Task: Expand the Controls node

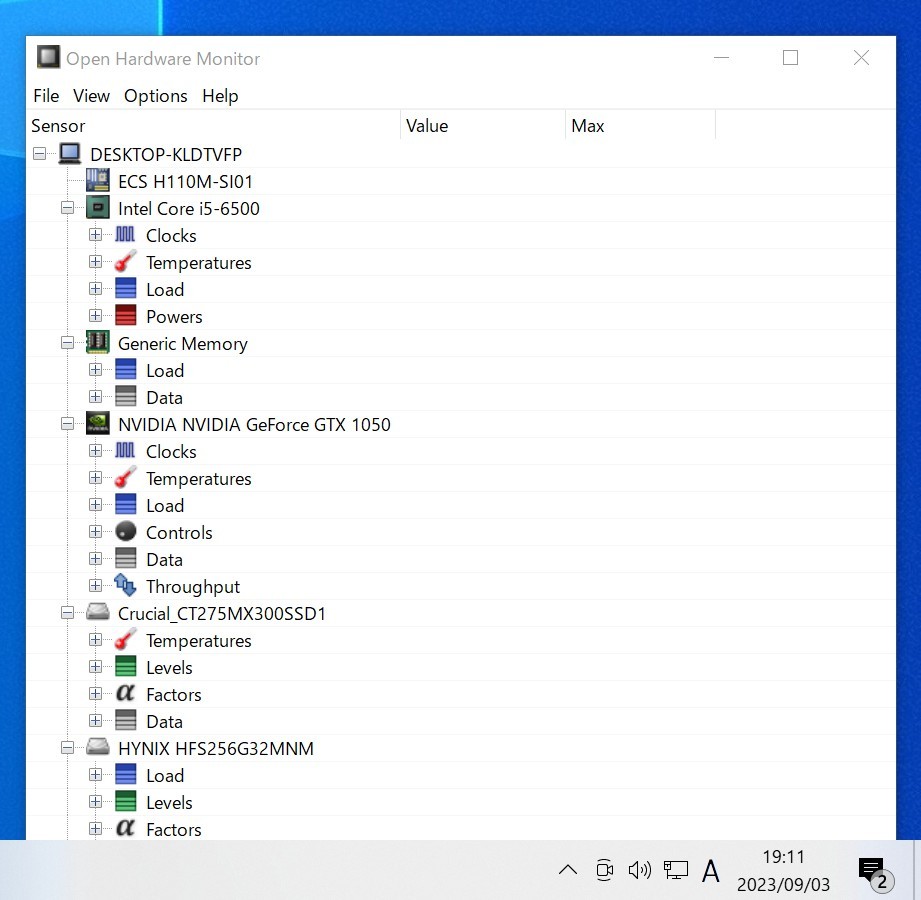Action: click(x=95, y=532)
